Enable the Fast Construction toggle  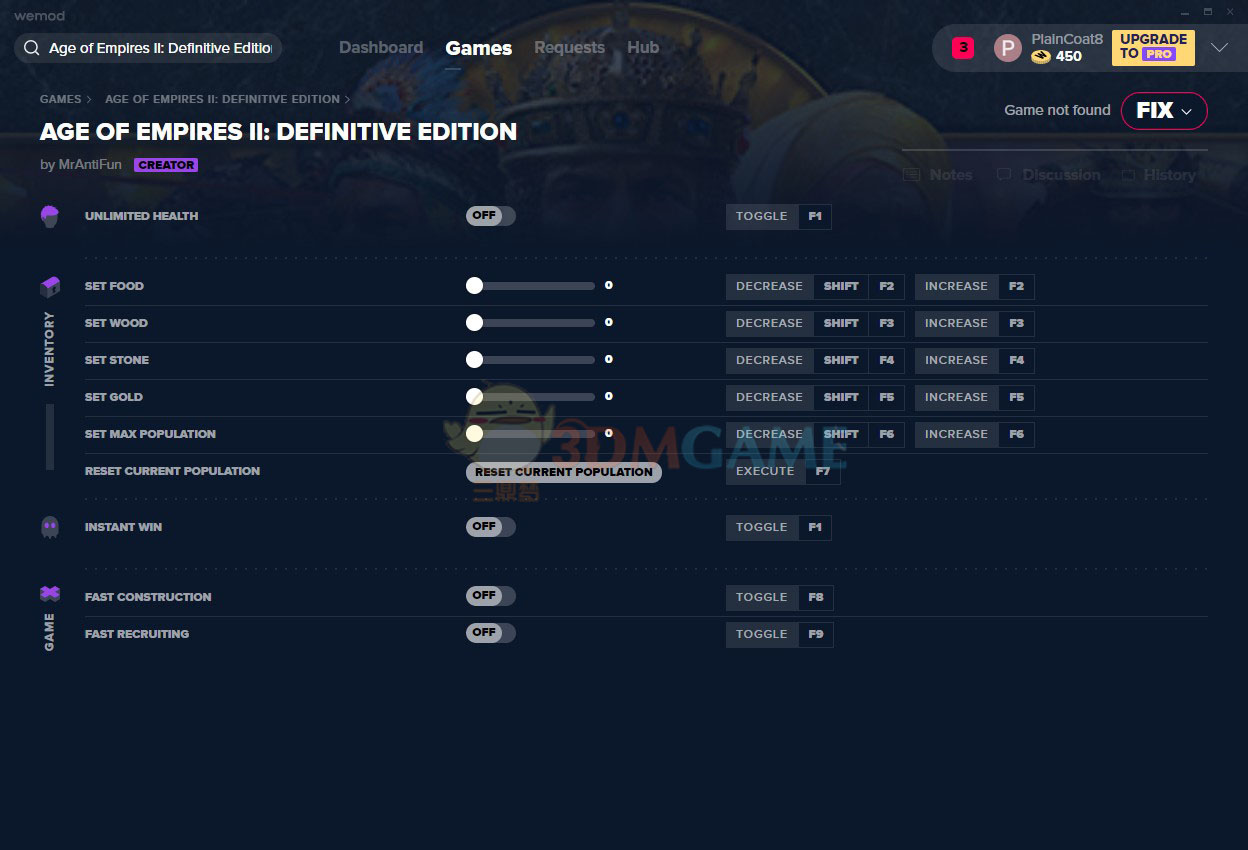point(490,596)
